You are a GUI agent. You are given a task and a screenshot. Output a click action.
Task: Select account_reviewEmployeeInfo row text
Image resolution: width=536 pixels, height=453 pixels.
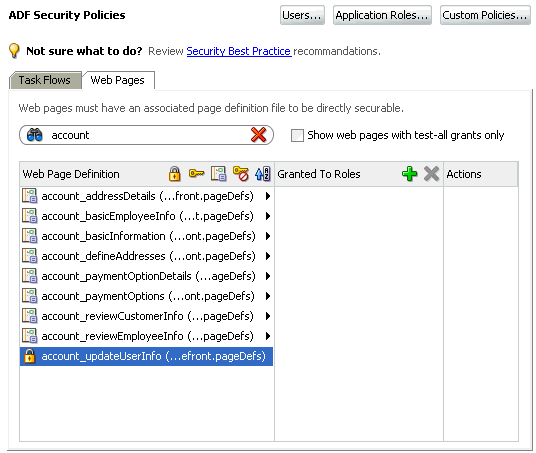(x=147, y=336)
